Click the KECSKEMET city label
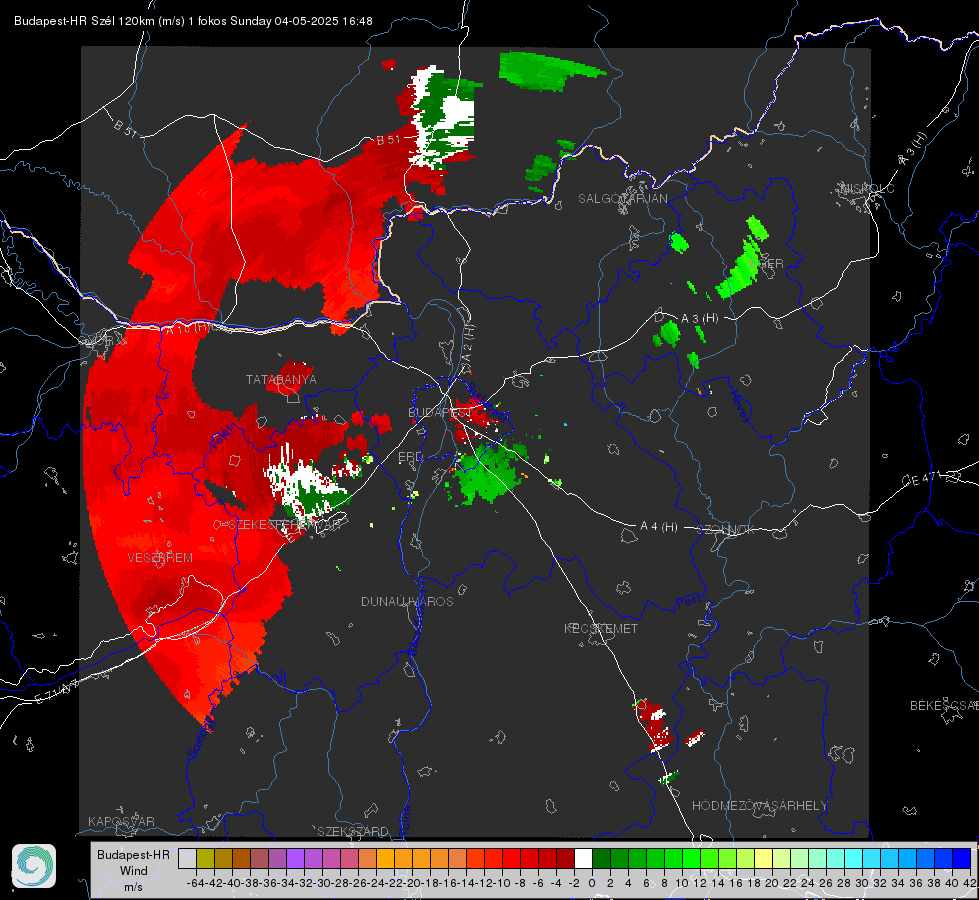The width and height of the screenshot is (979, 900). [601, 628]
